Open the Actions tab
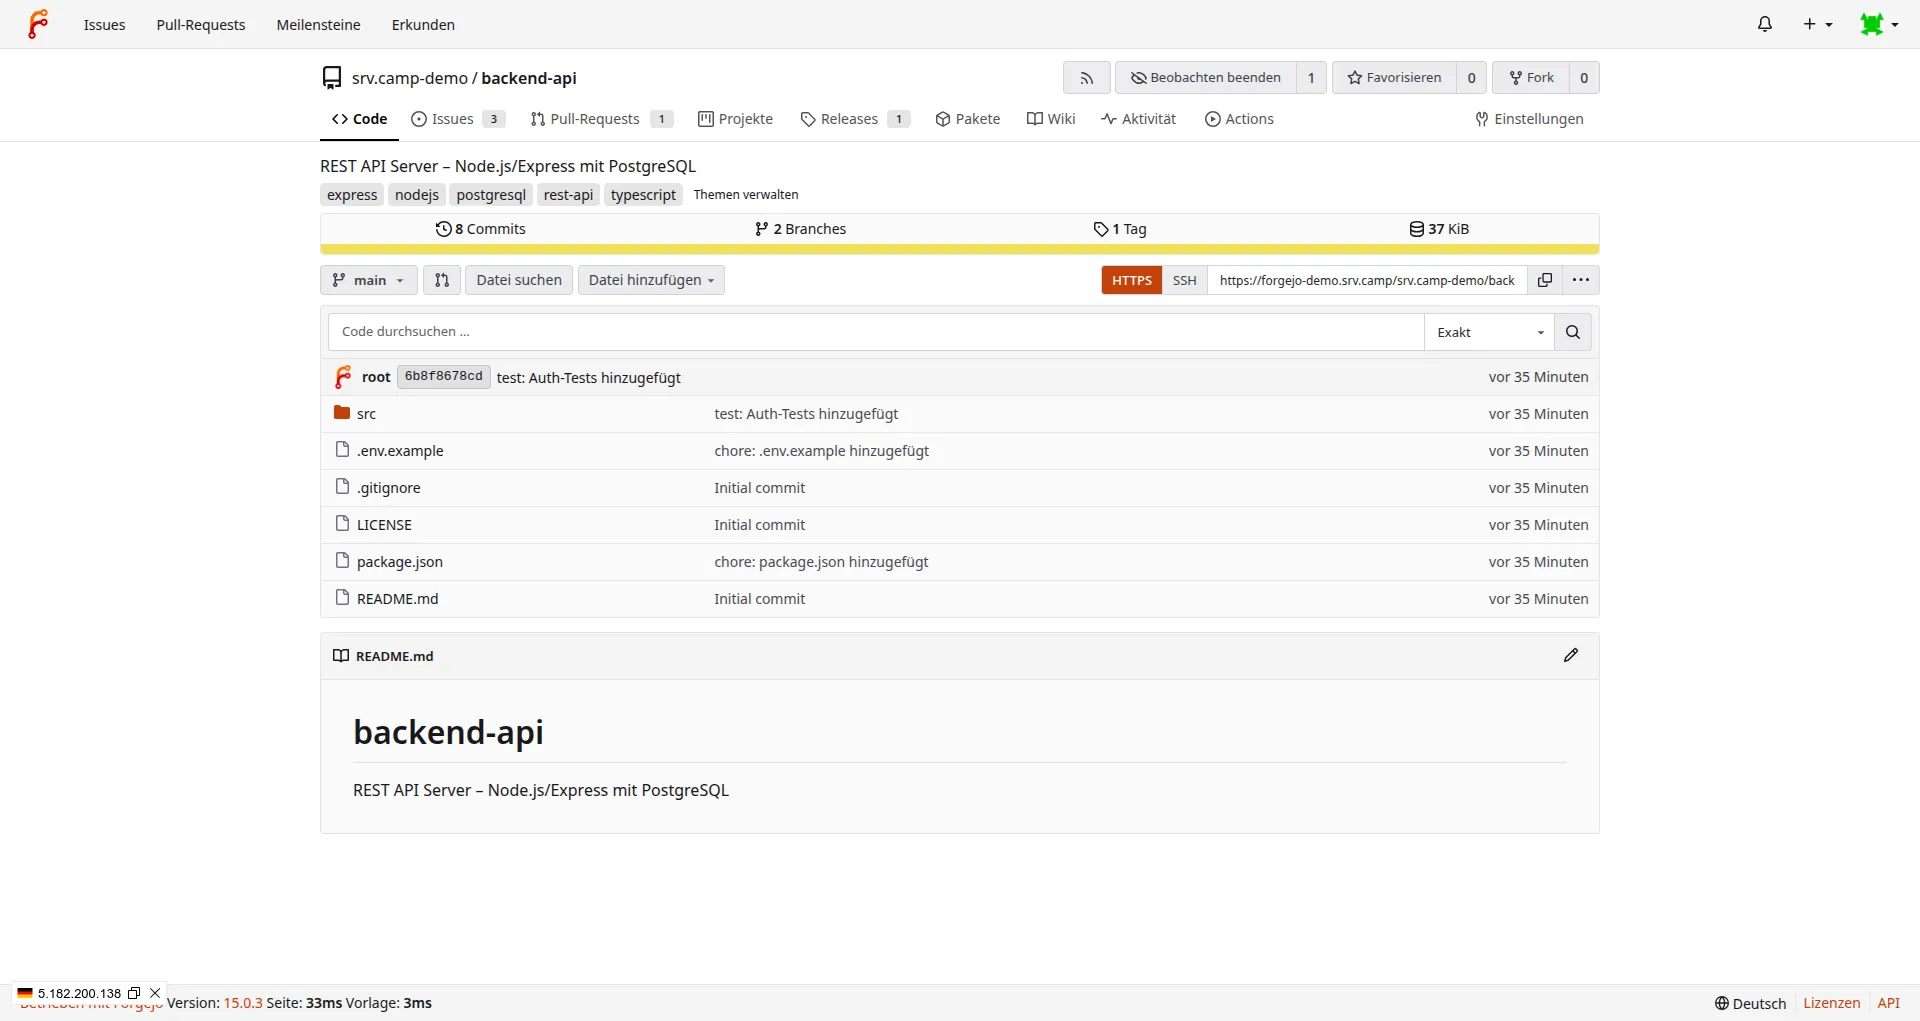The width and height of the screenshot is (1920, 1021). 1239,119
